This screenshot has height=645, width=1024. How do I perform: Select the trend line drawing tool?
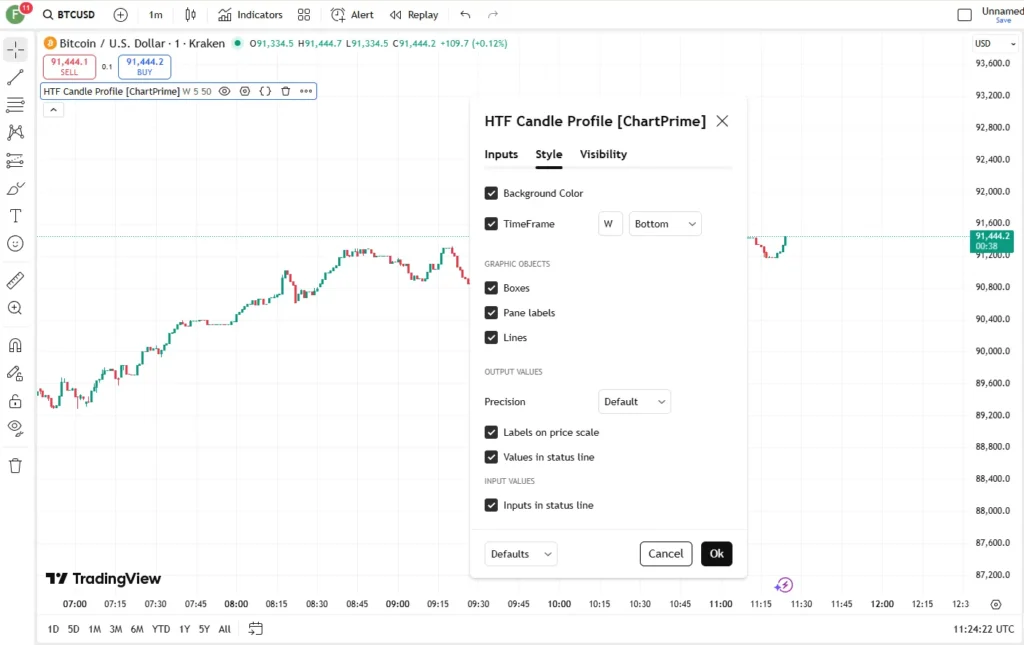(15, 77)
